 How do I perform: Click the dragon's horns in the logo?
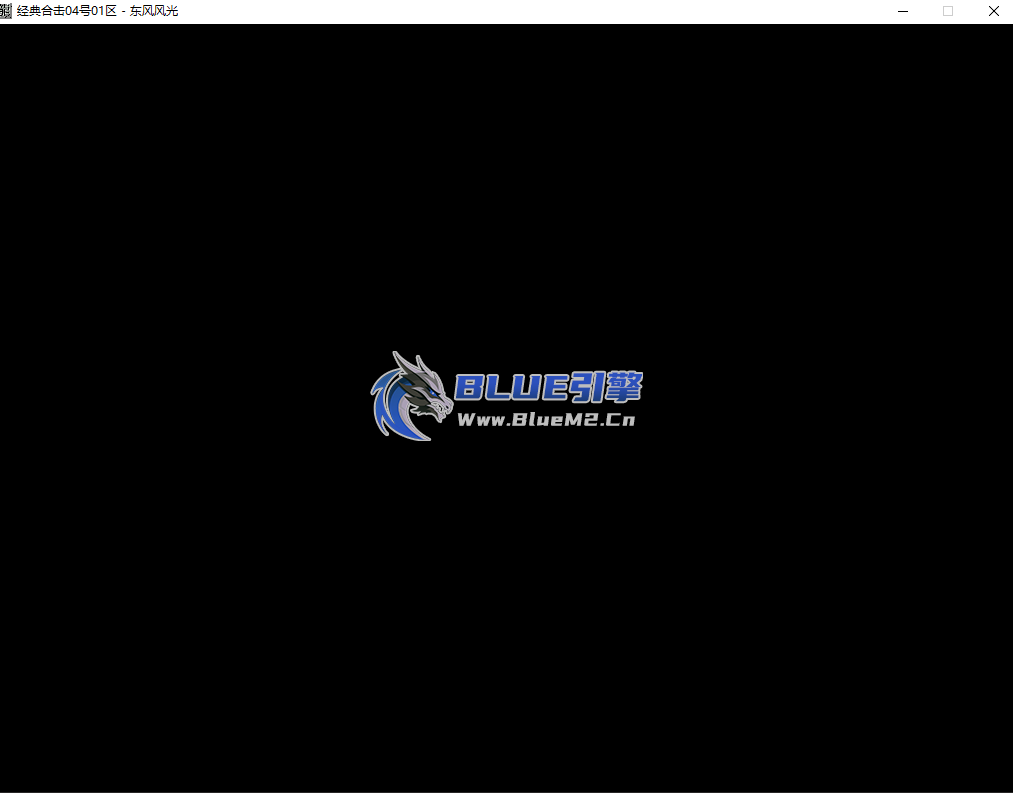click(405, 363)
